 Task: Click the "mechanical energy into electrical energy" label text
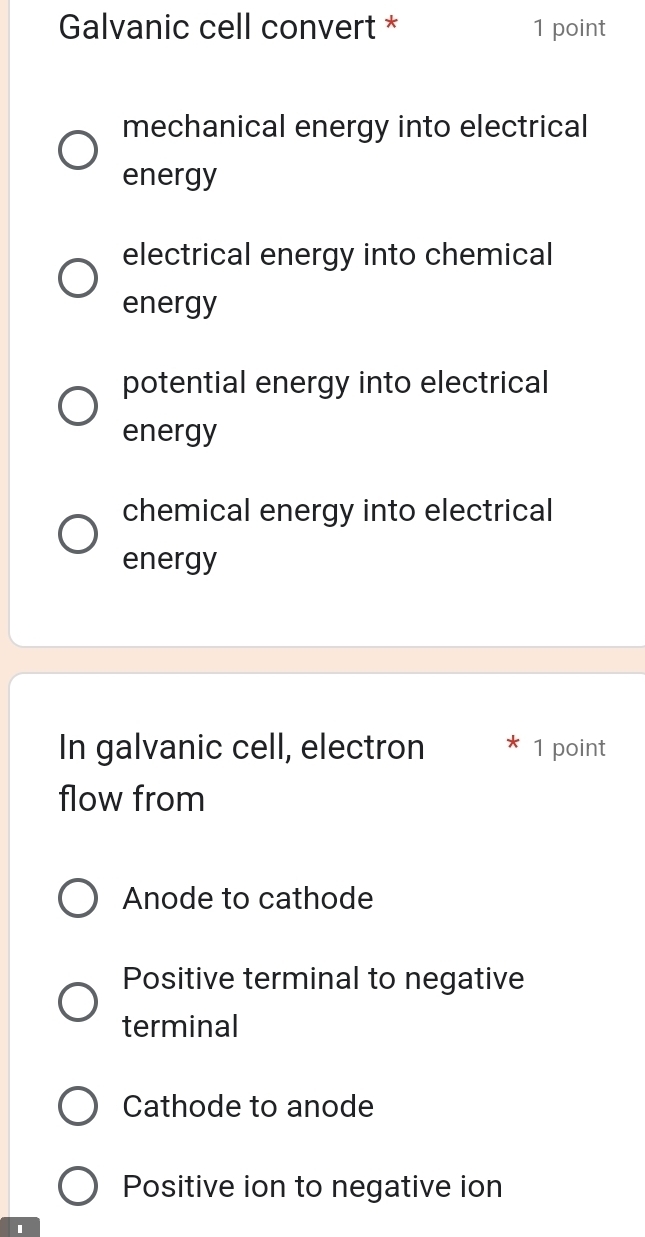354,149
